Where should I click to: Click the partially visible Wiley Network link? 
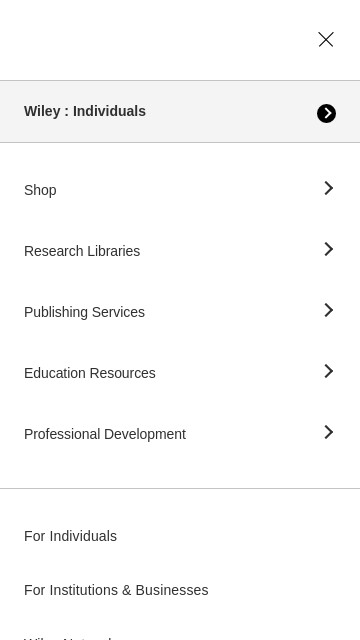[x=68, y=638]
